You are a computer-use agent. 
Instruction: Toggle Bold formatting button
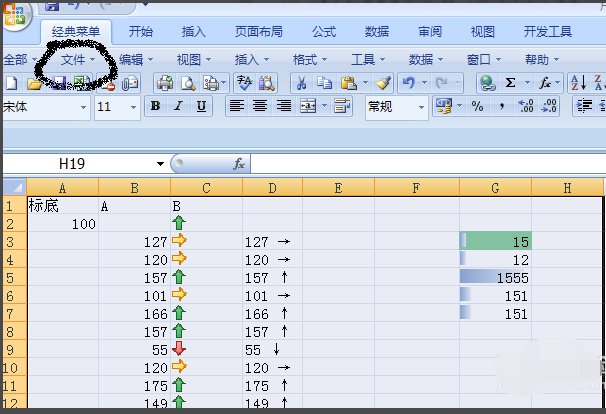click(x=155, y=106)
